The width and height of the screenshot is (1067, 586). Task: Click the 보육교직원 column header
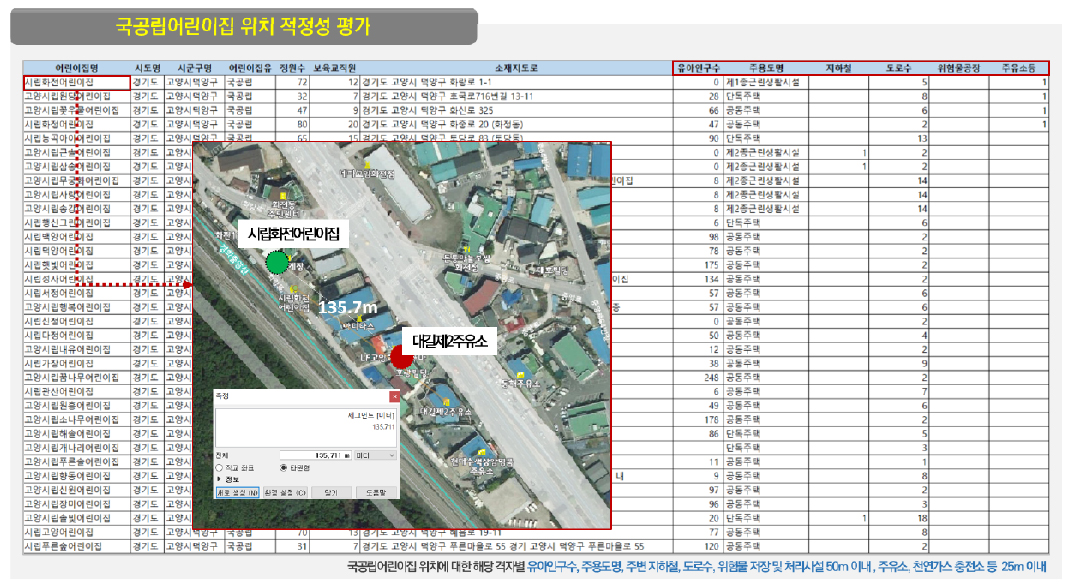click(334, 68)
